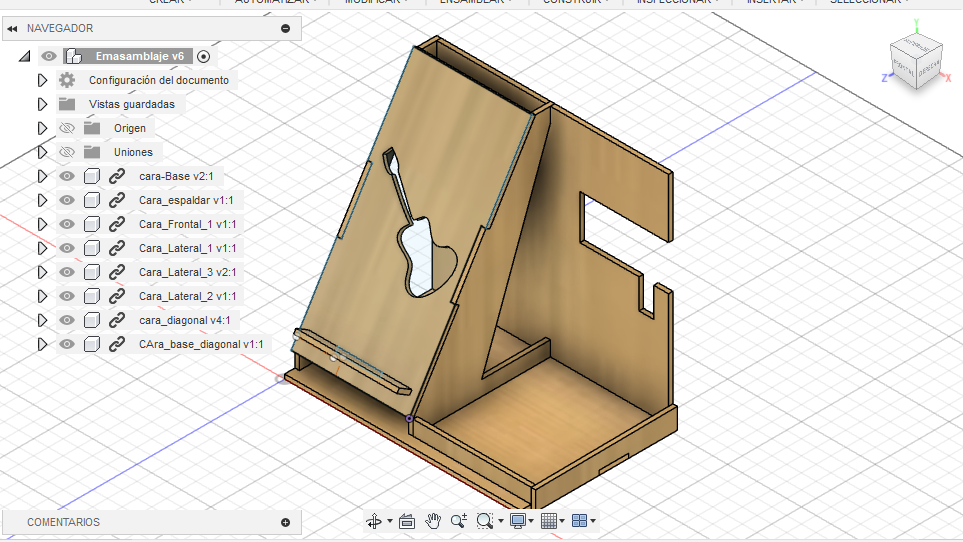
Task: Select the cara_diagonal v4:1 label
Action: pyautogui.click(x=184, y=320)
